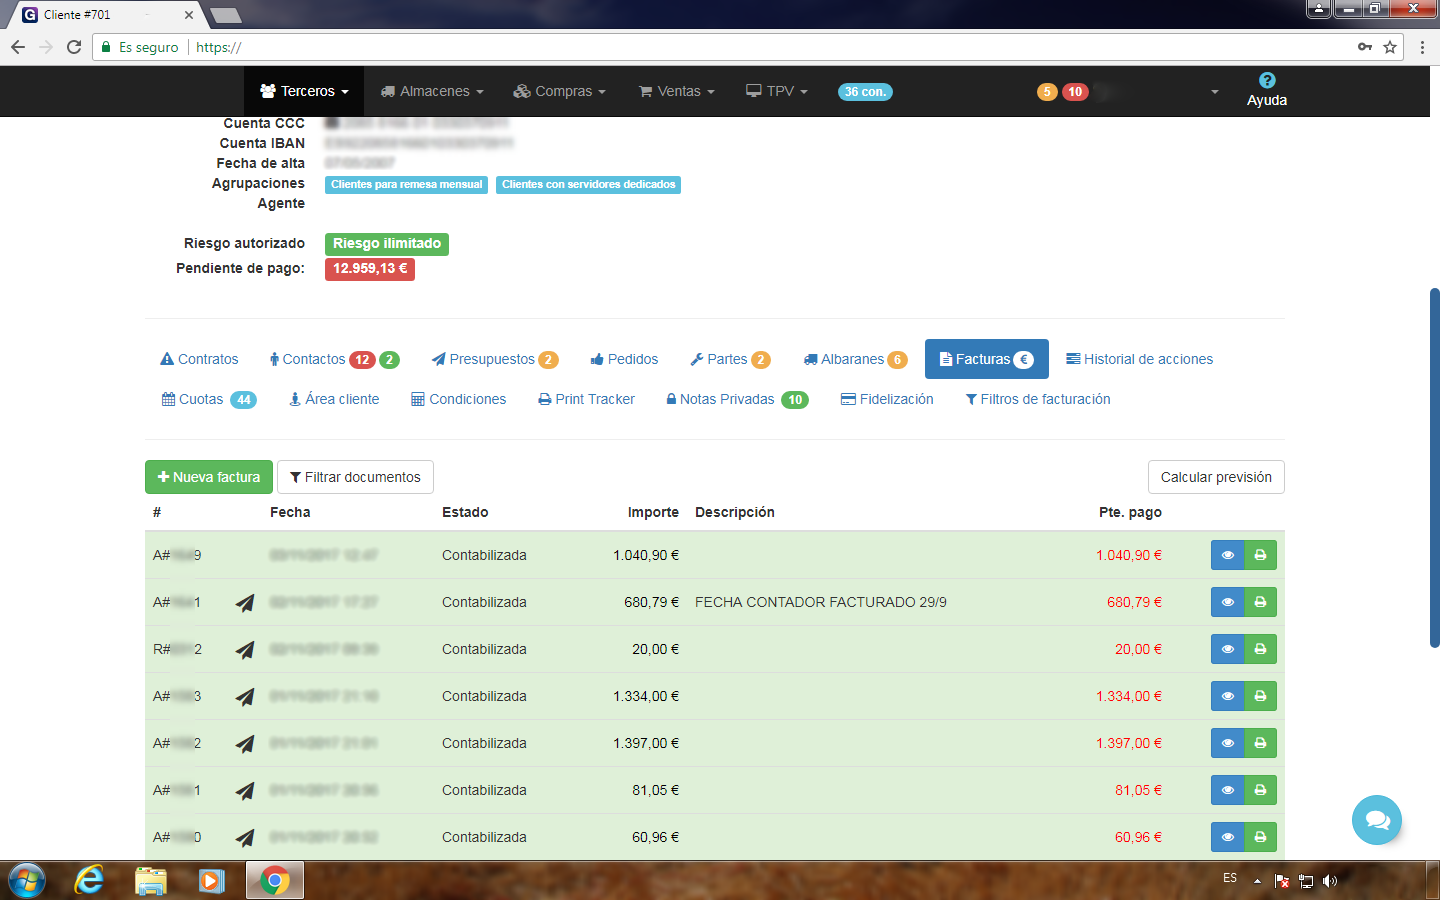Screen dimensions: 1440x900
Task: Click the page vertical scrollbar thumb
Action: tap(1434, 468)
